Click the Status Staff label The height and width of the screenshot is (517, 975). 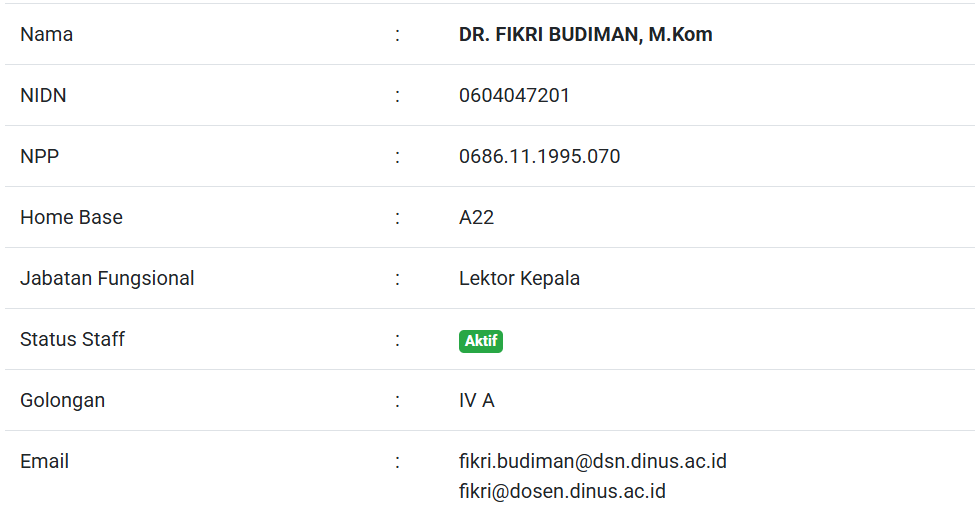[72, 339]
